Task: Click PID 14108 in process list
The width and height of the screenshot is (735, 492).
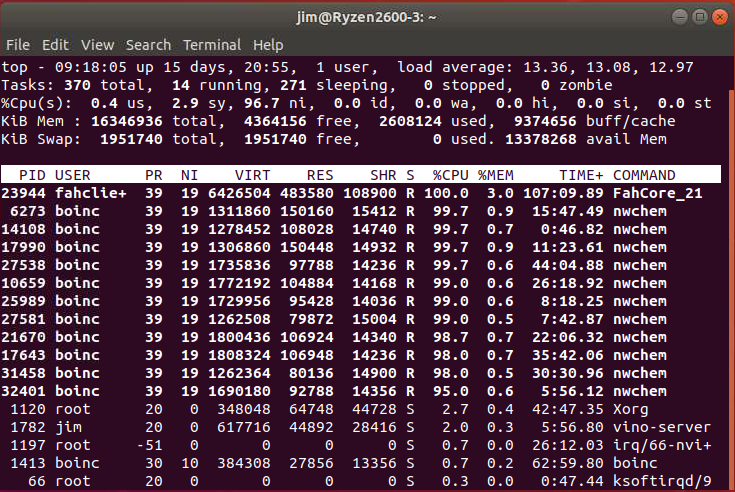Action: [x=23, y=229]
